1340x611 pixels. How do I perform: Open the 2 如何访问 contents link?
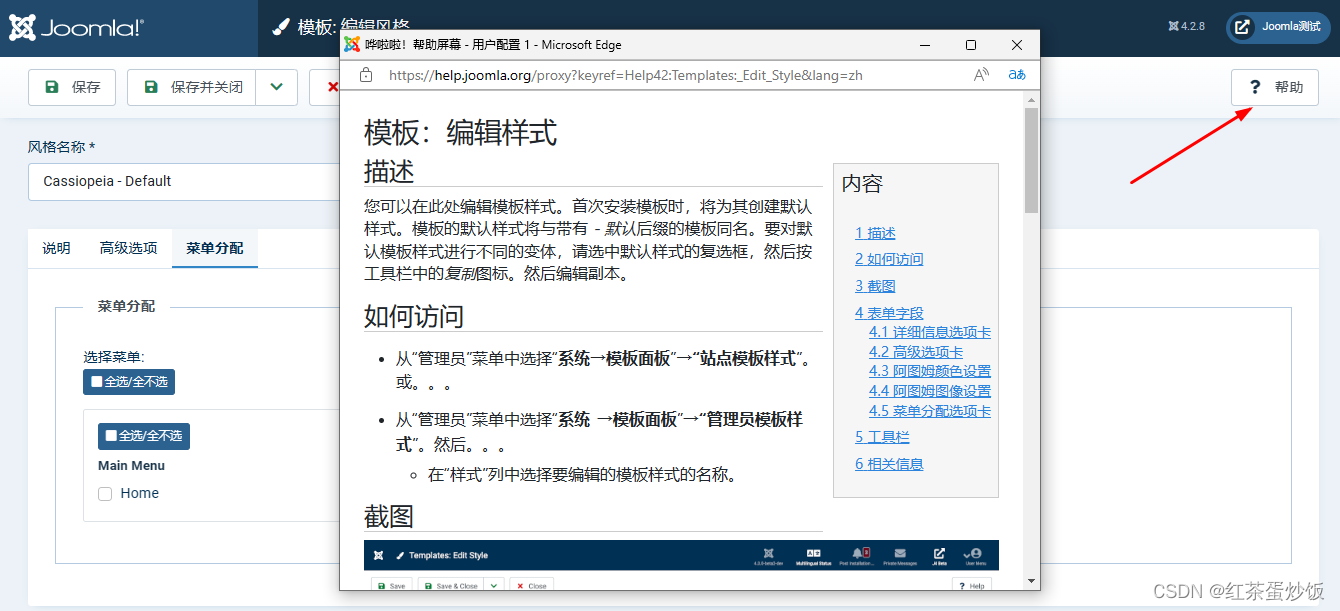click(889, 259)
